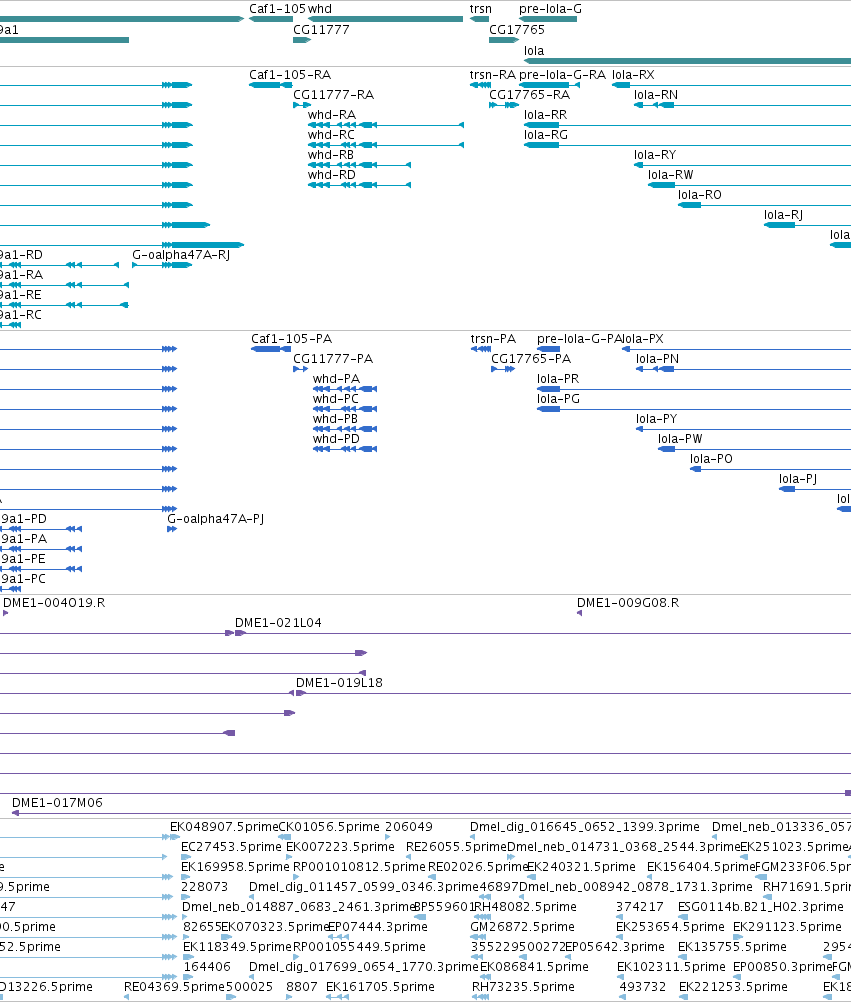The image size is (851, 1002).
Task: Click EST EK007223.5prime label
Action: pos(341,847)
